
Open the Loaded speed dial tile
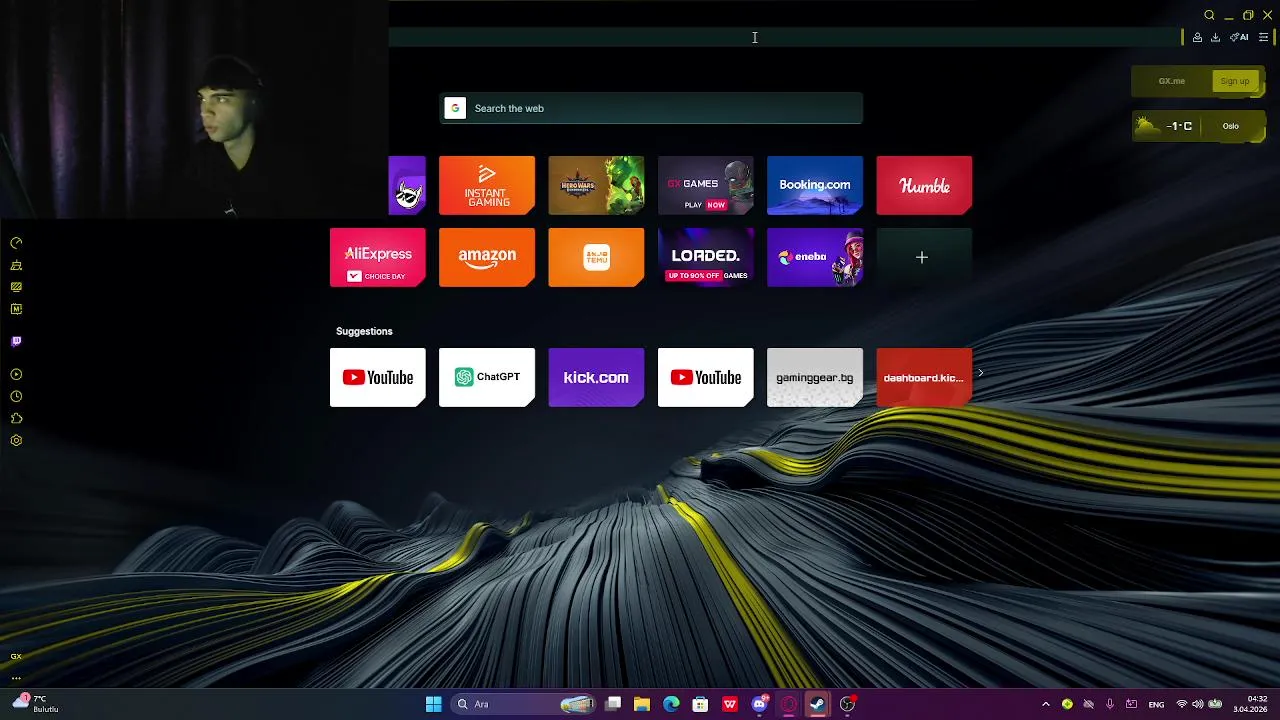(x=705, y=257)
